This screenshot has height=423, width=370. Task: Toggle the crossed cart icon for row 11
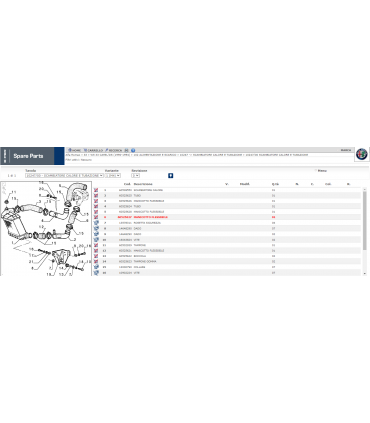(x=96, y=245)
